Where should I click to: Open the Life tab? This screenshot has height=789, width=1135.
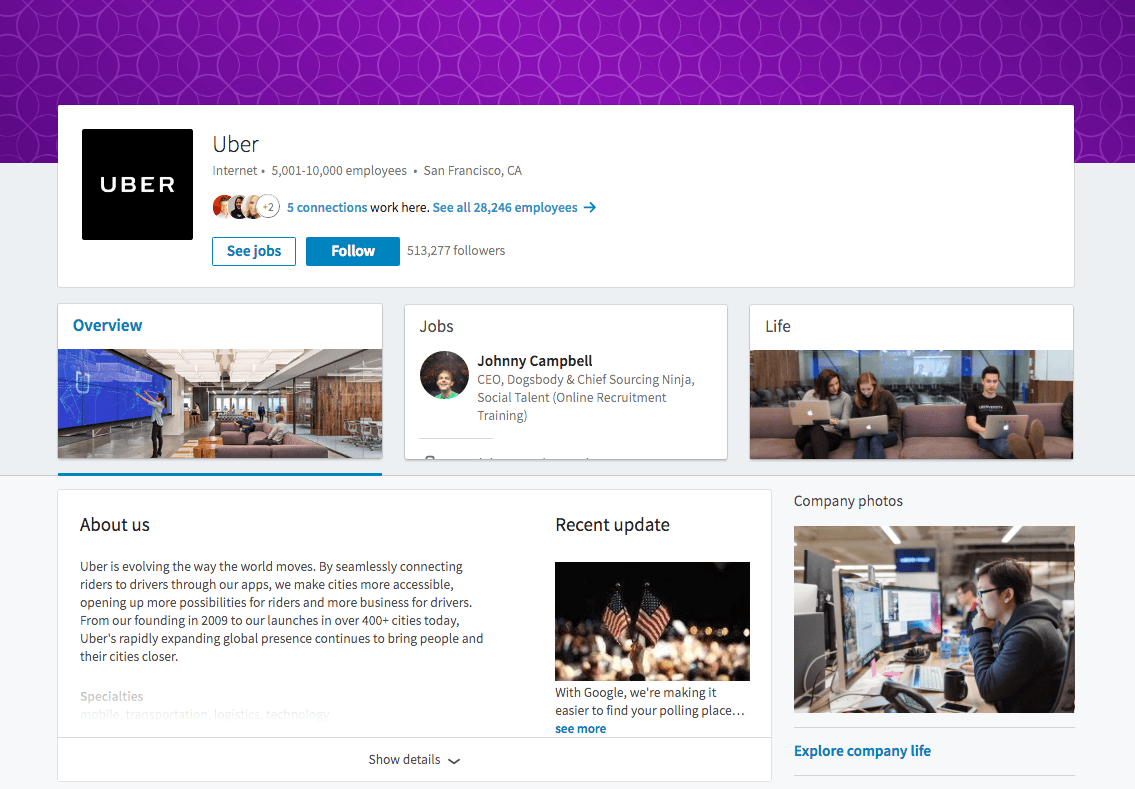pos(778,326)
